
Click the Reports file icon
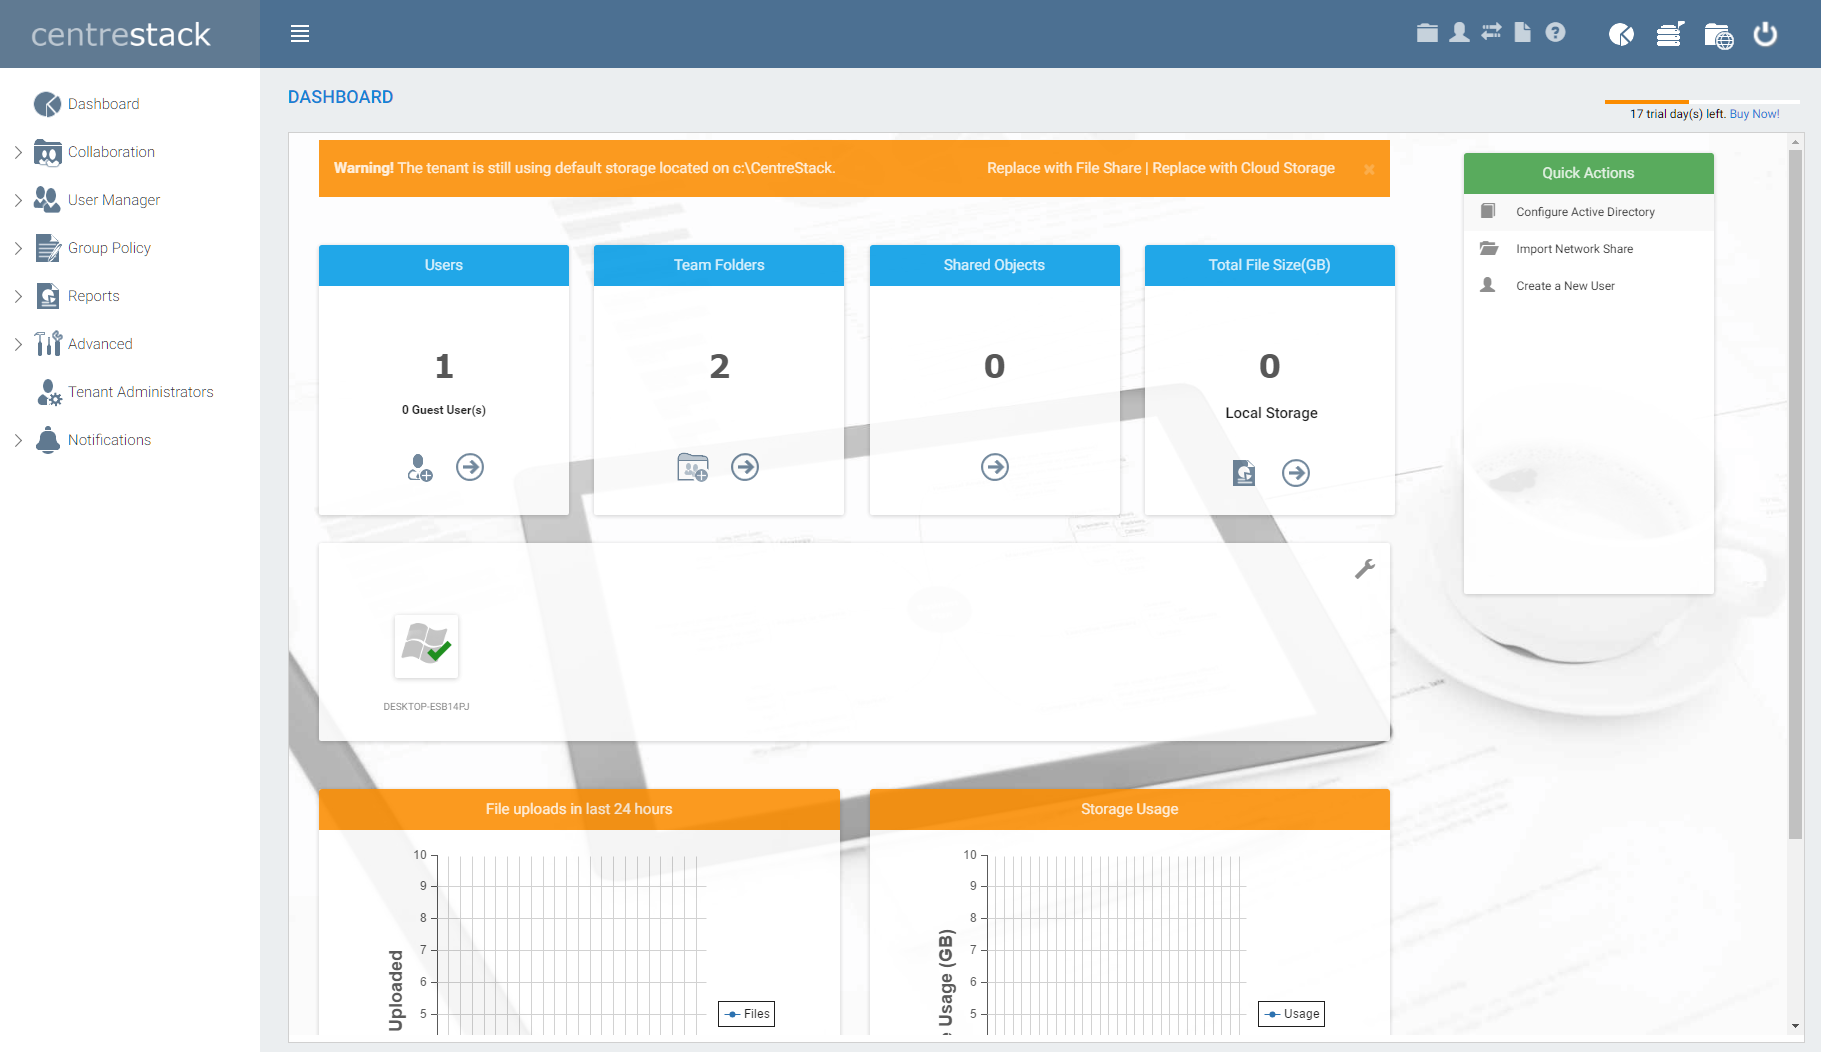pyautogui.click(x=48, y=296)
